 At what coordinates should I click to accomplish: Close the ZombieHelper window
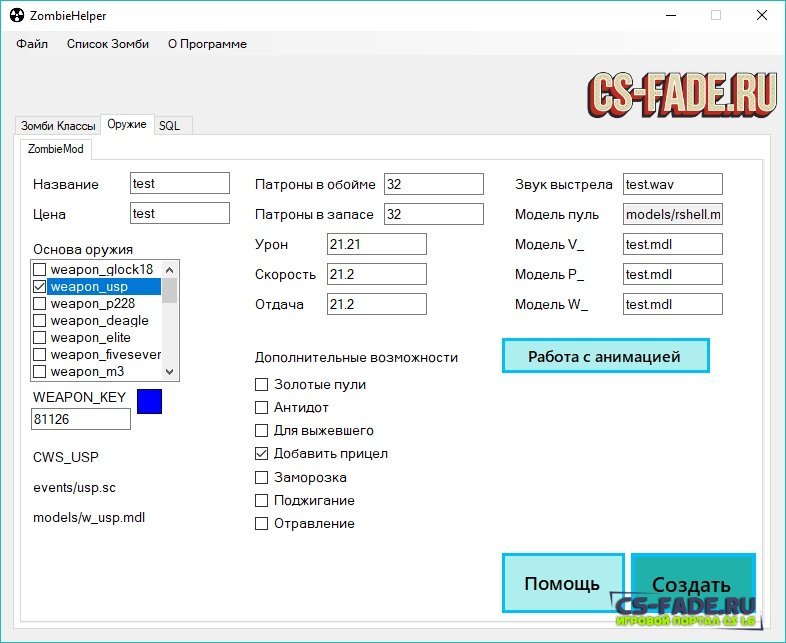pos(762,16)
